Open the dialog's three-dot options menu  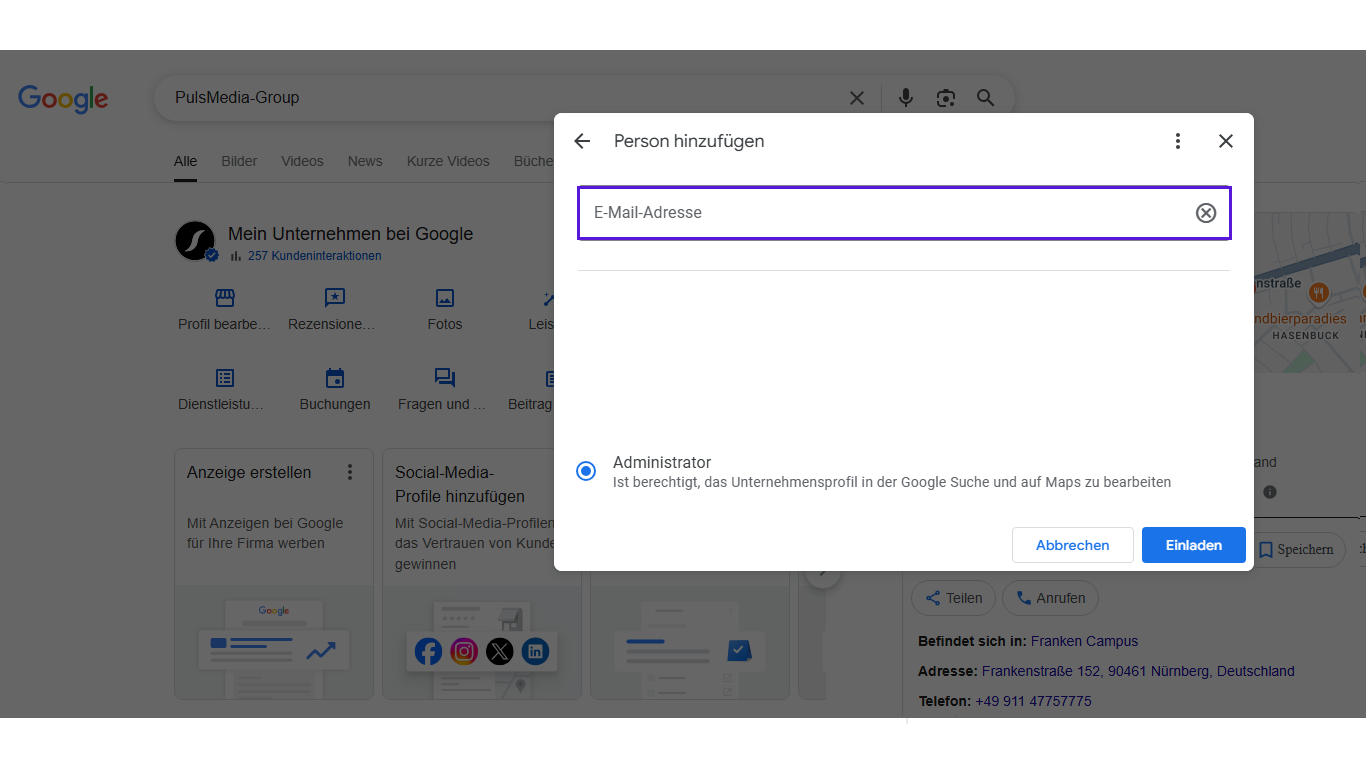tap(1178, 141)
